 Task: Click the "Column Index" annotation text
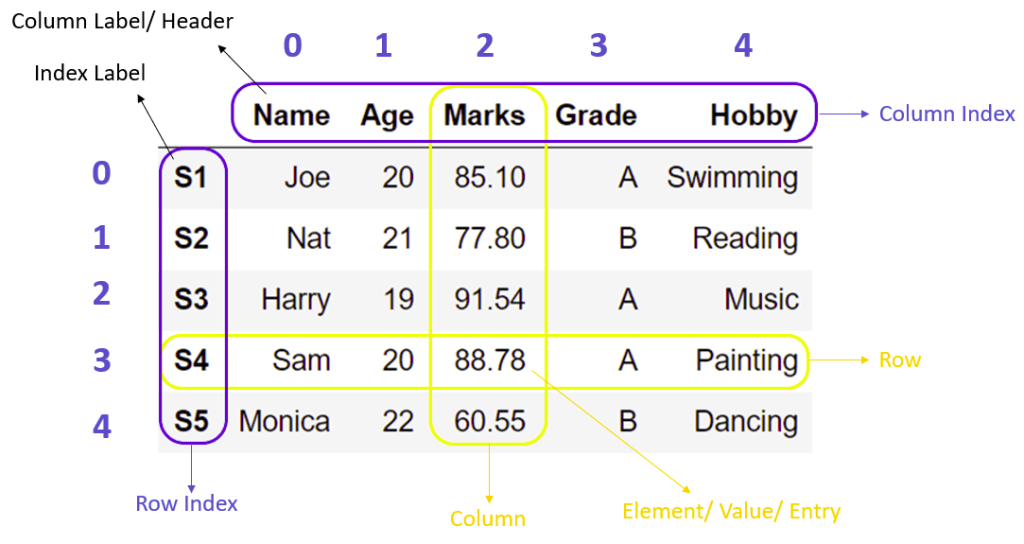947,114
